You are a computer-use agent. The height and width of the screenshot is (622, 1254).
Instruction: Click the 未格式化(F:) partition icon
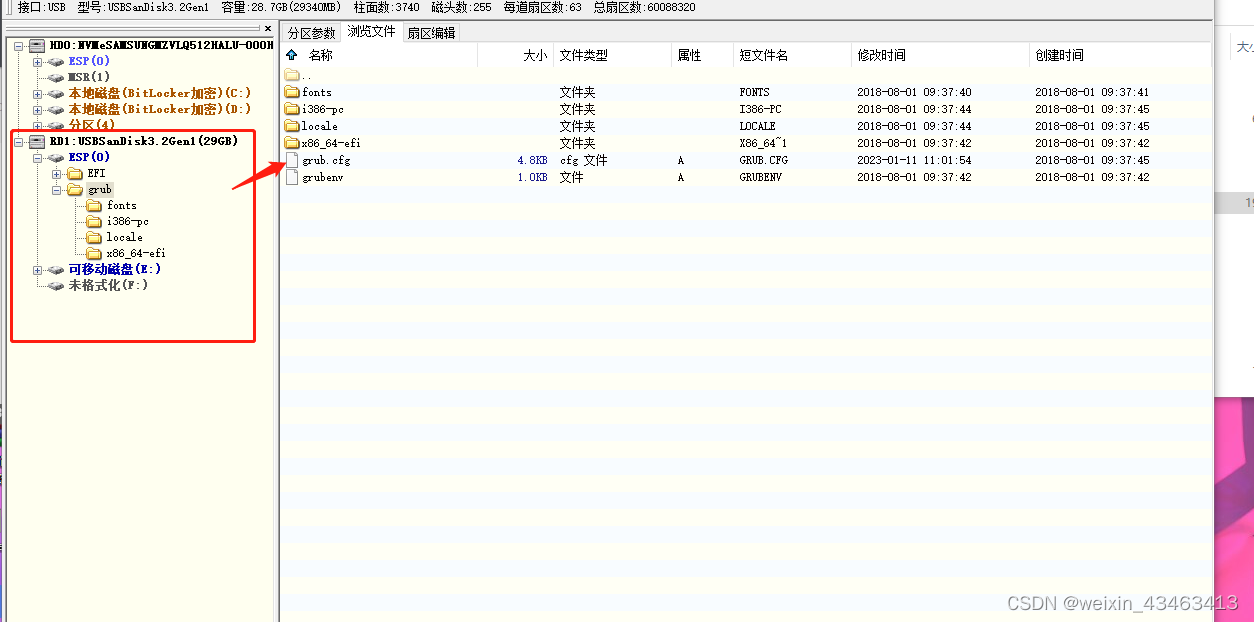tap(56, 285)
